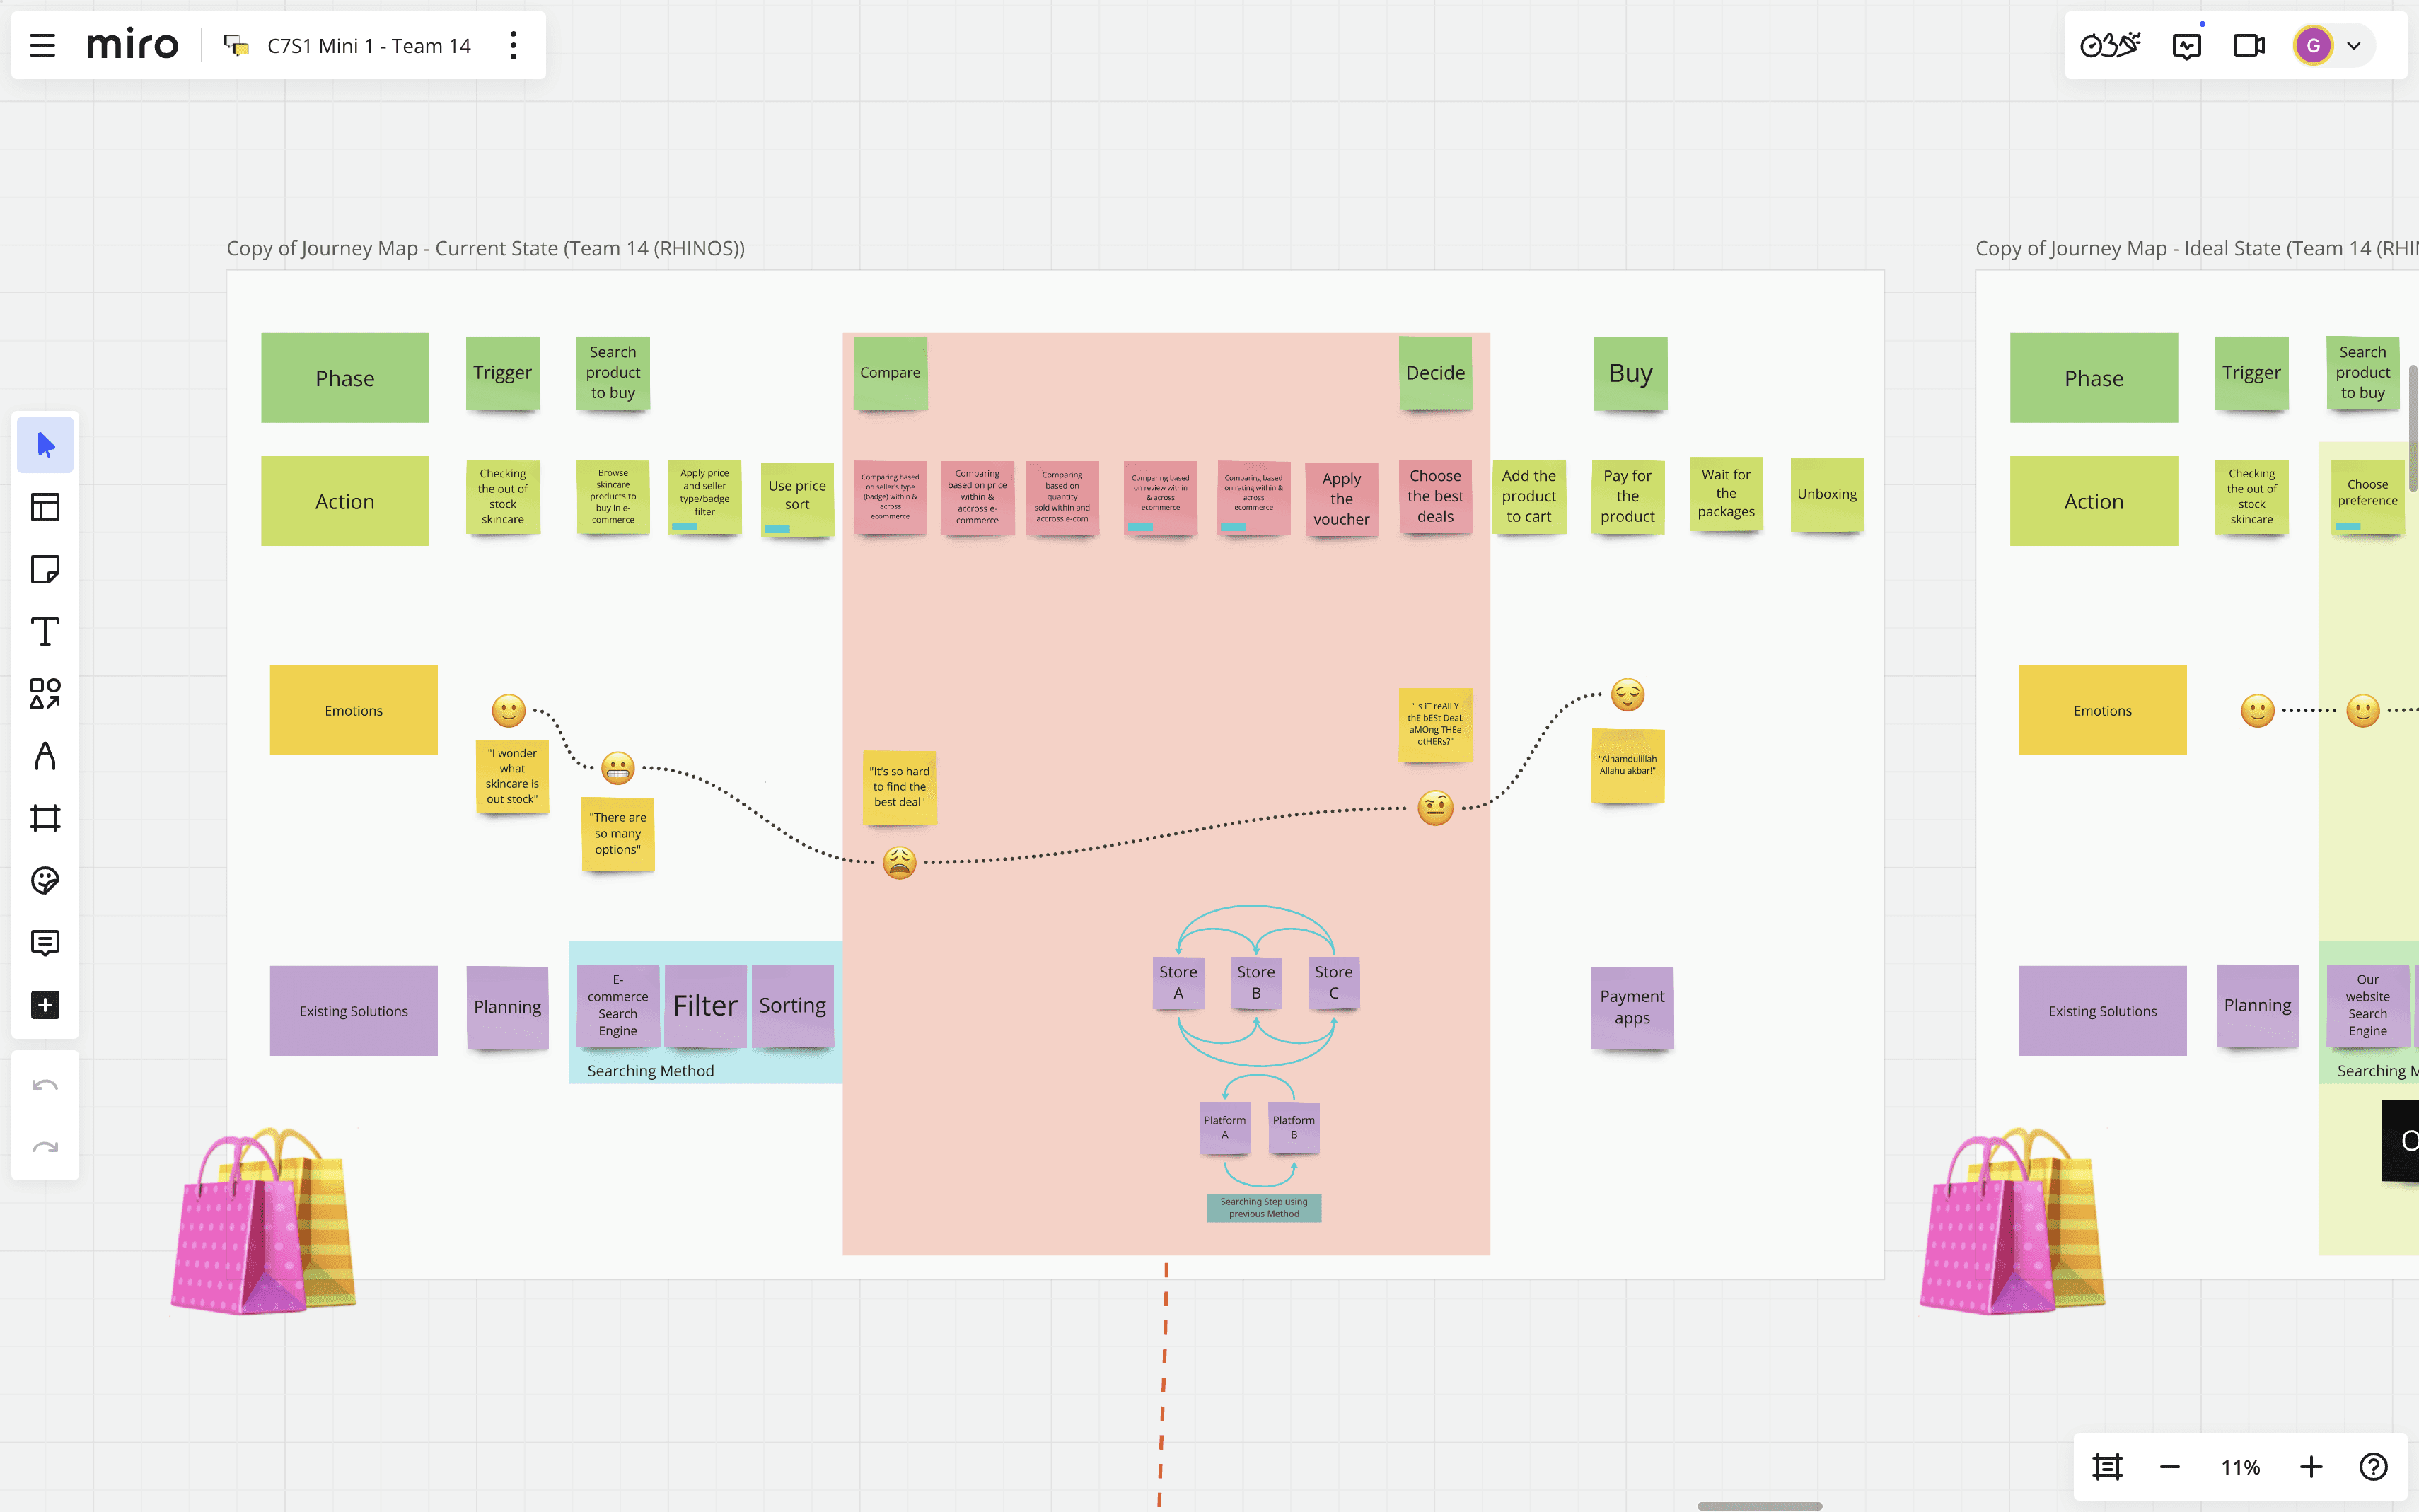Select the pen drawing tool
This screenshot has height=1512, width=2419.
45,756
